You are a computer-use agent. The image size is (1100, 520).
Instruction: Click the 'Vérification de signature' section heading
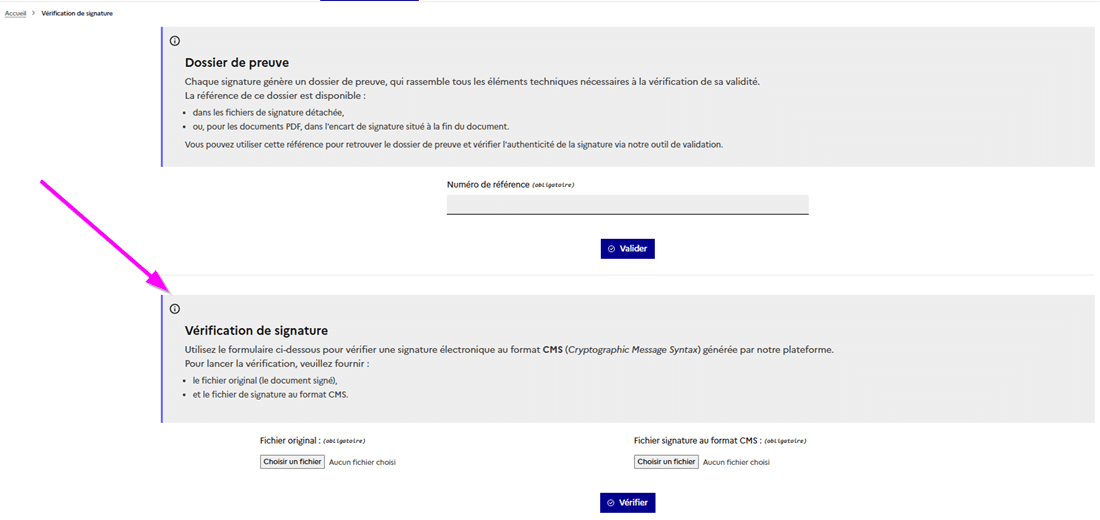coord(256,330)
